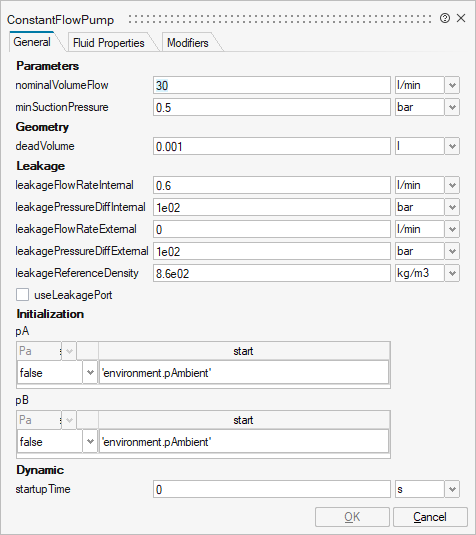Open the nominalVolumeFlow unit dropdown
Viewport: 476px width, 535px height.
click(x=452, y=85)
